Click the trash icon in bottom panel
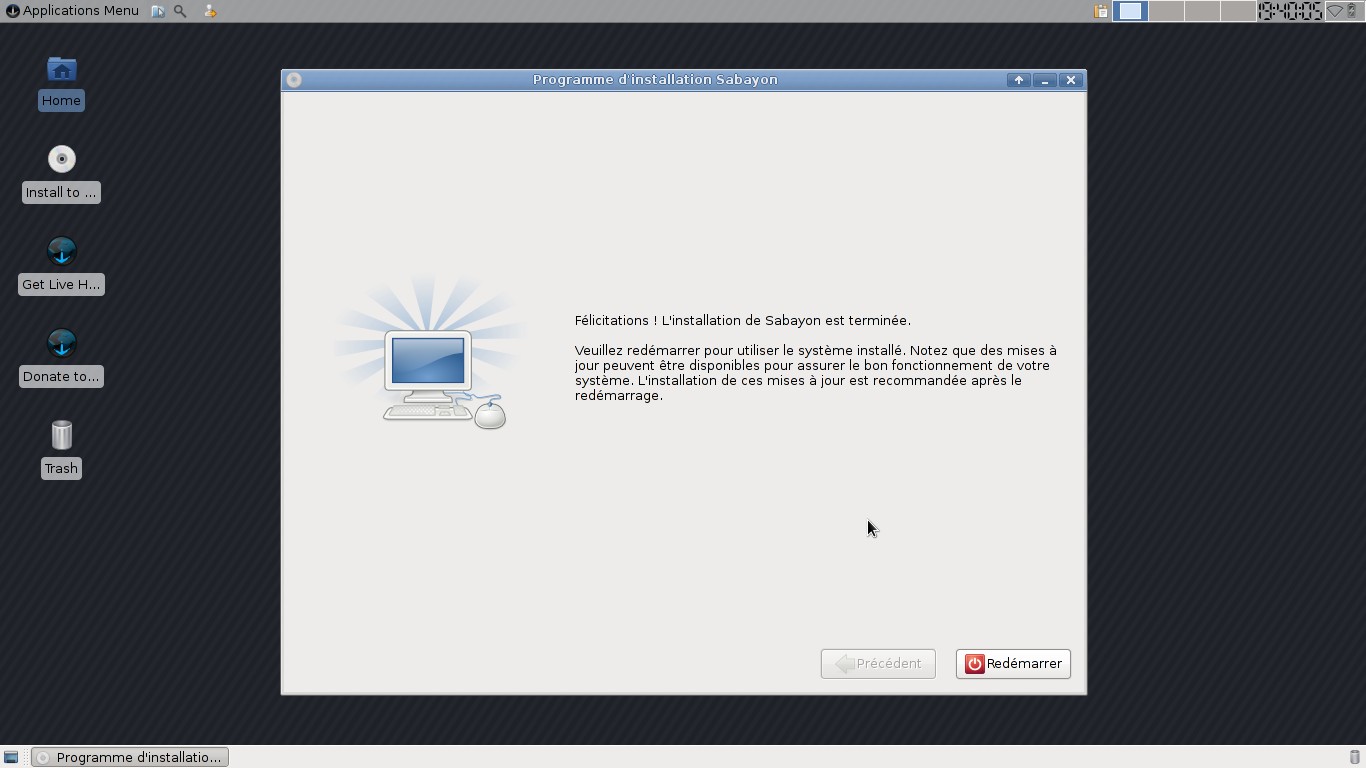The width and height of the screenshot is (1366, 768). pyautogui.click(x=1355, y=757)
